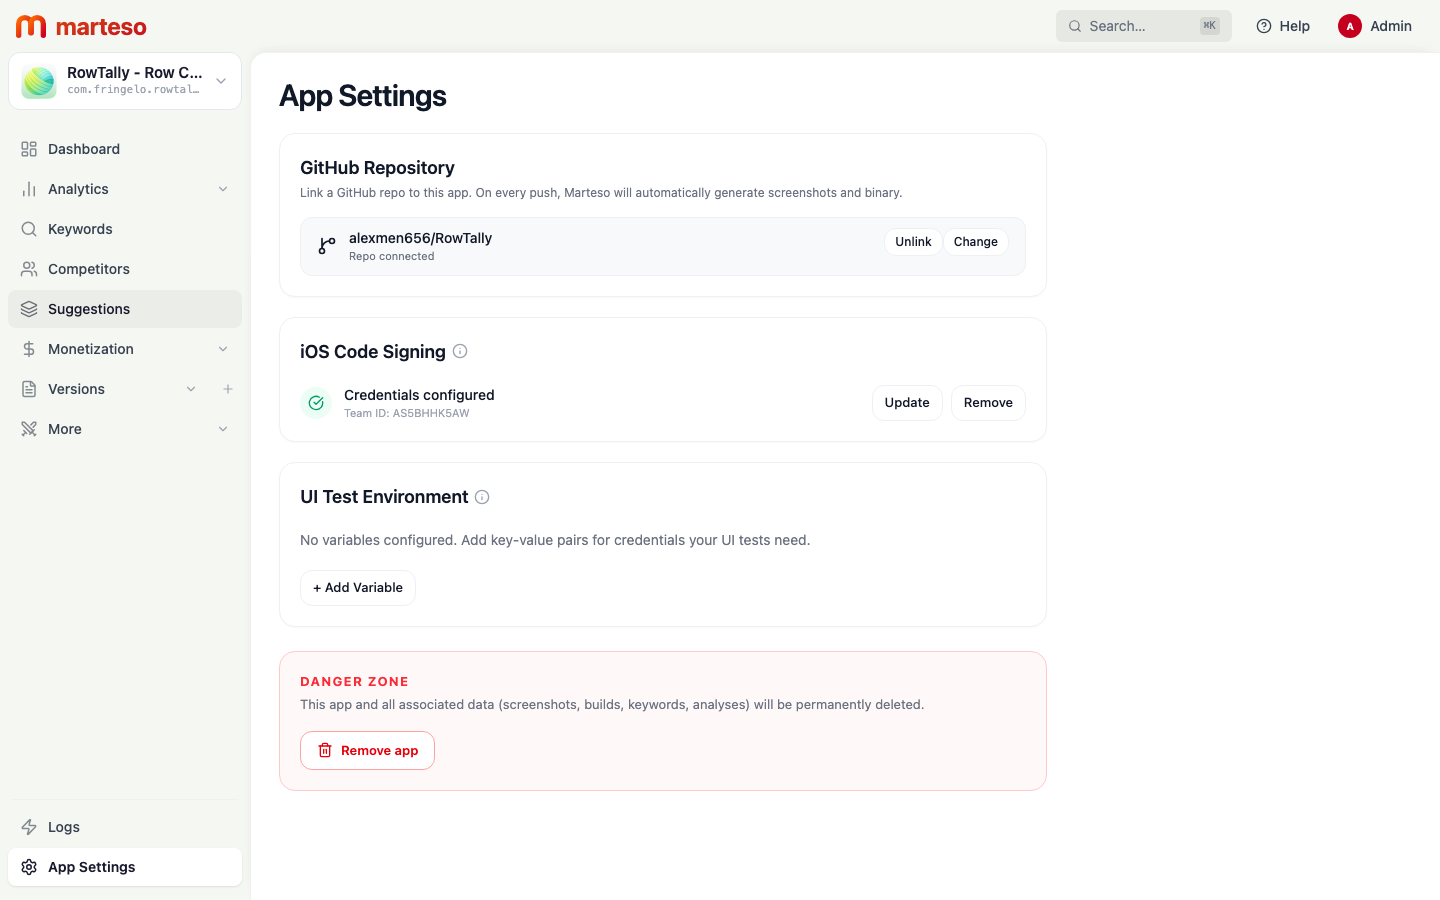Click the ⌘K shortcut badge
1440x900 pixels.
click(x=1210, y=26)
